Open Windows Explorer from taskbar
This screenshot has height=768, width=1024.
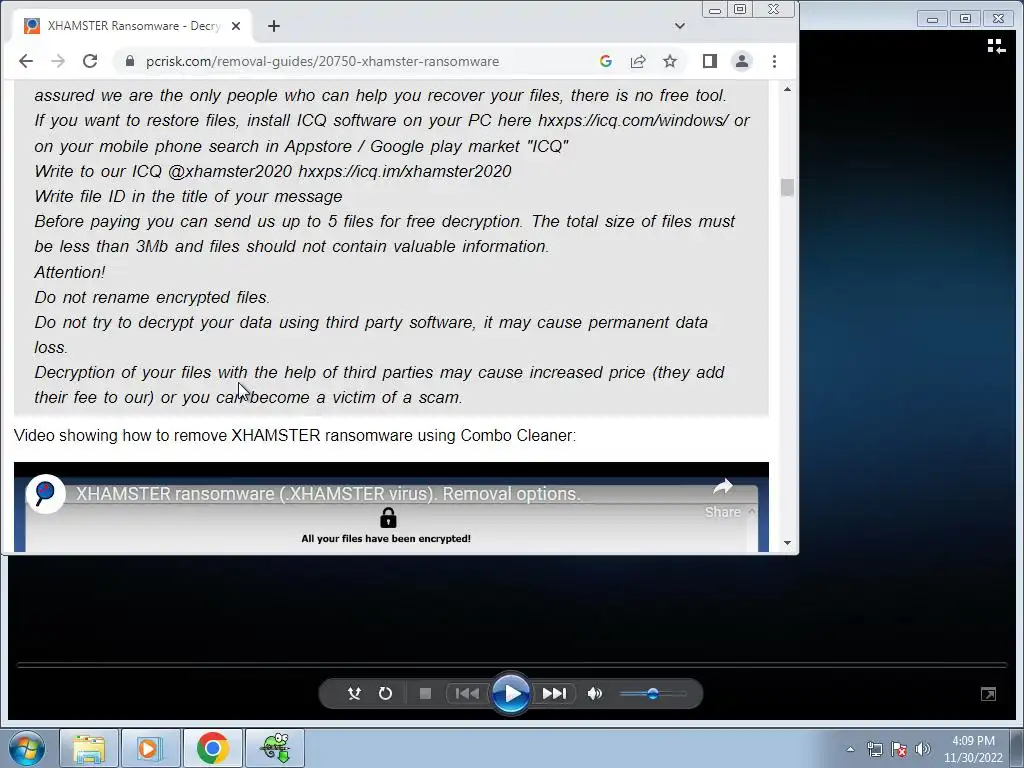pyautogui.click(x=89, y=748)
